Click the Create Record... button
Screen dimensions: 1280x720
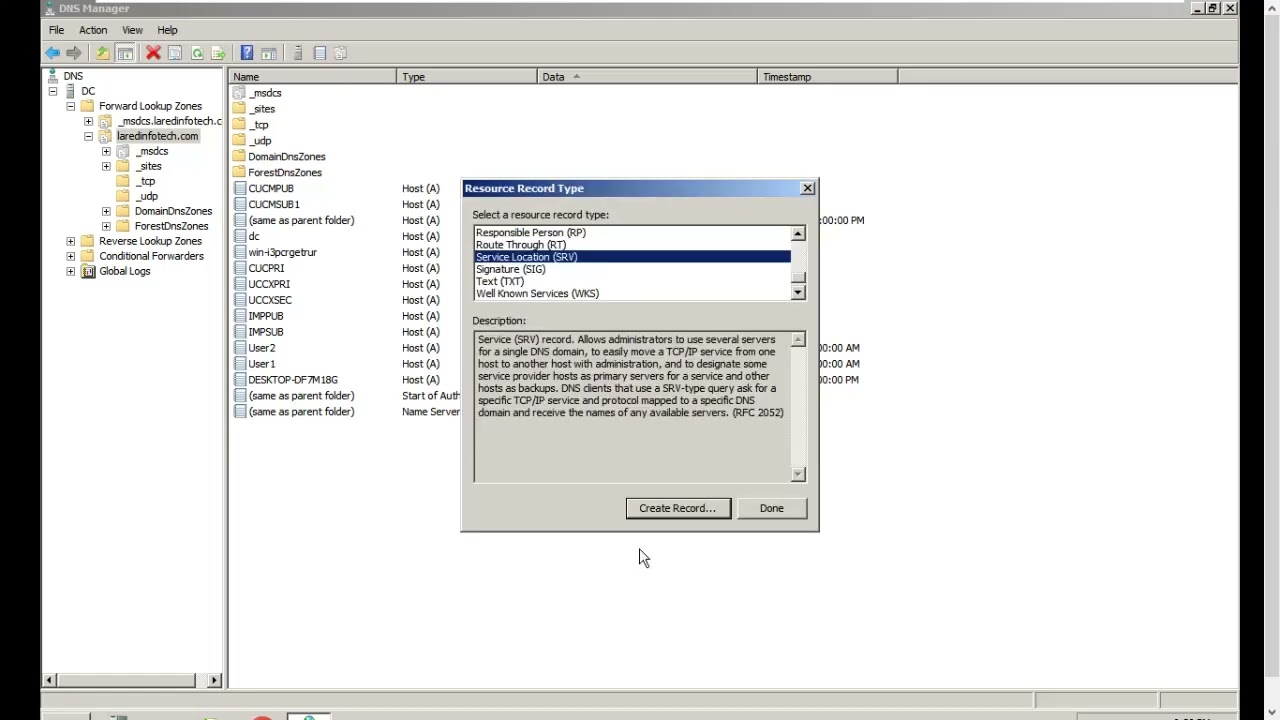pos(678,508)
